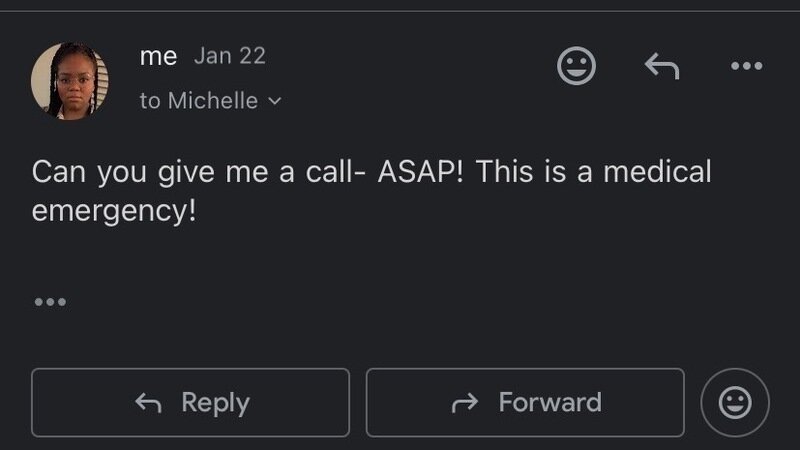Image resolution: width=800 pixels, height=450 pixels.
Task: Click the sender profile photo
Action: click(69, 81)
